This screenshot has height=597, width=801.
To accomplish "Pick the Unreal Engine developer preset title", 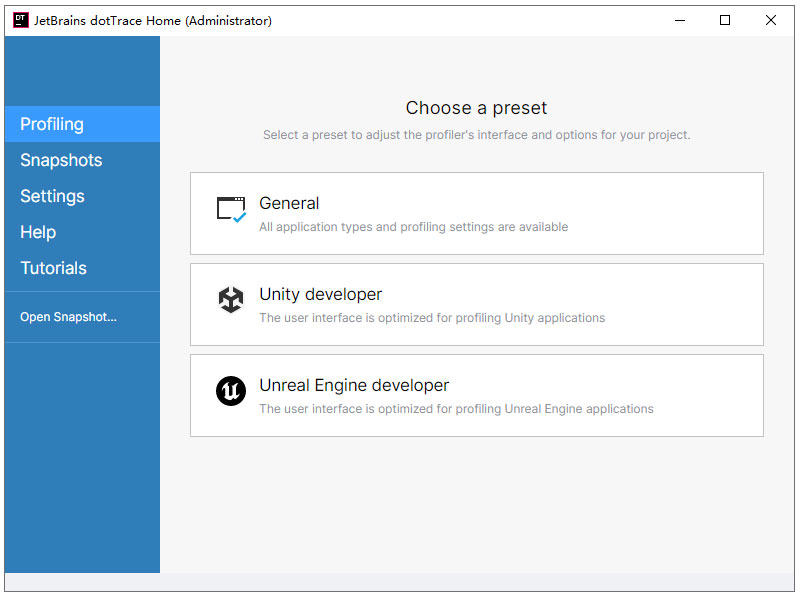I will [354, 385].
